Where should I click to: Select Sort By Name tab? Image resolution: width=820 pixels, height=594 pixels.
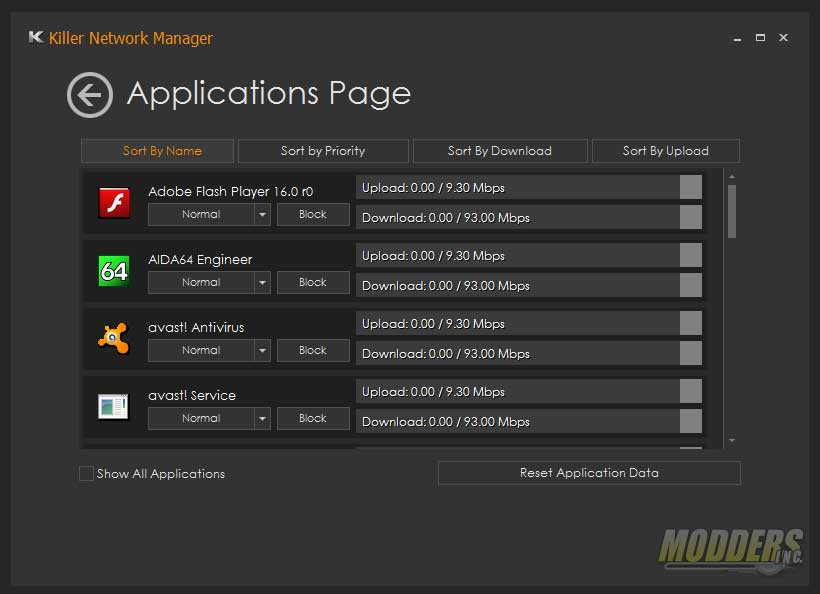157,151
